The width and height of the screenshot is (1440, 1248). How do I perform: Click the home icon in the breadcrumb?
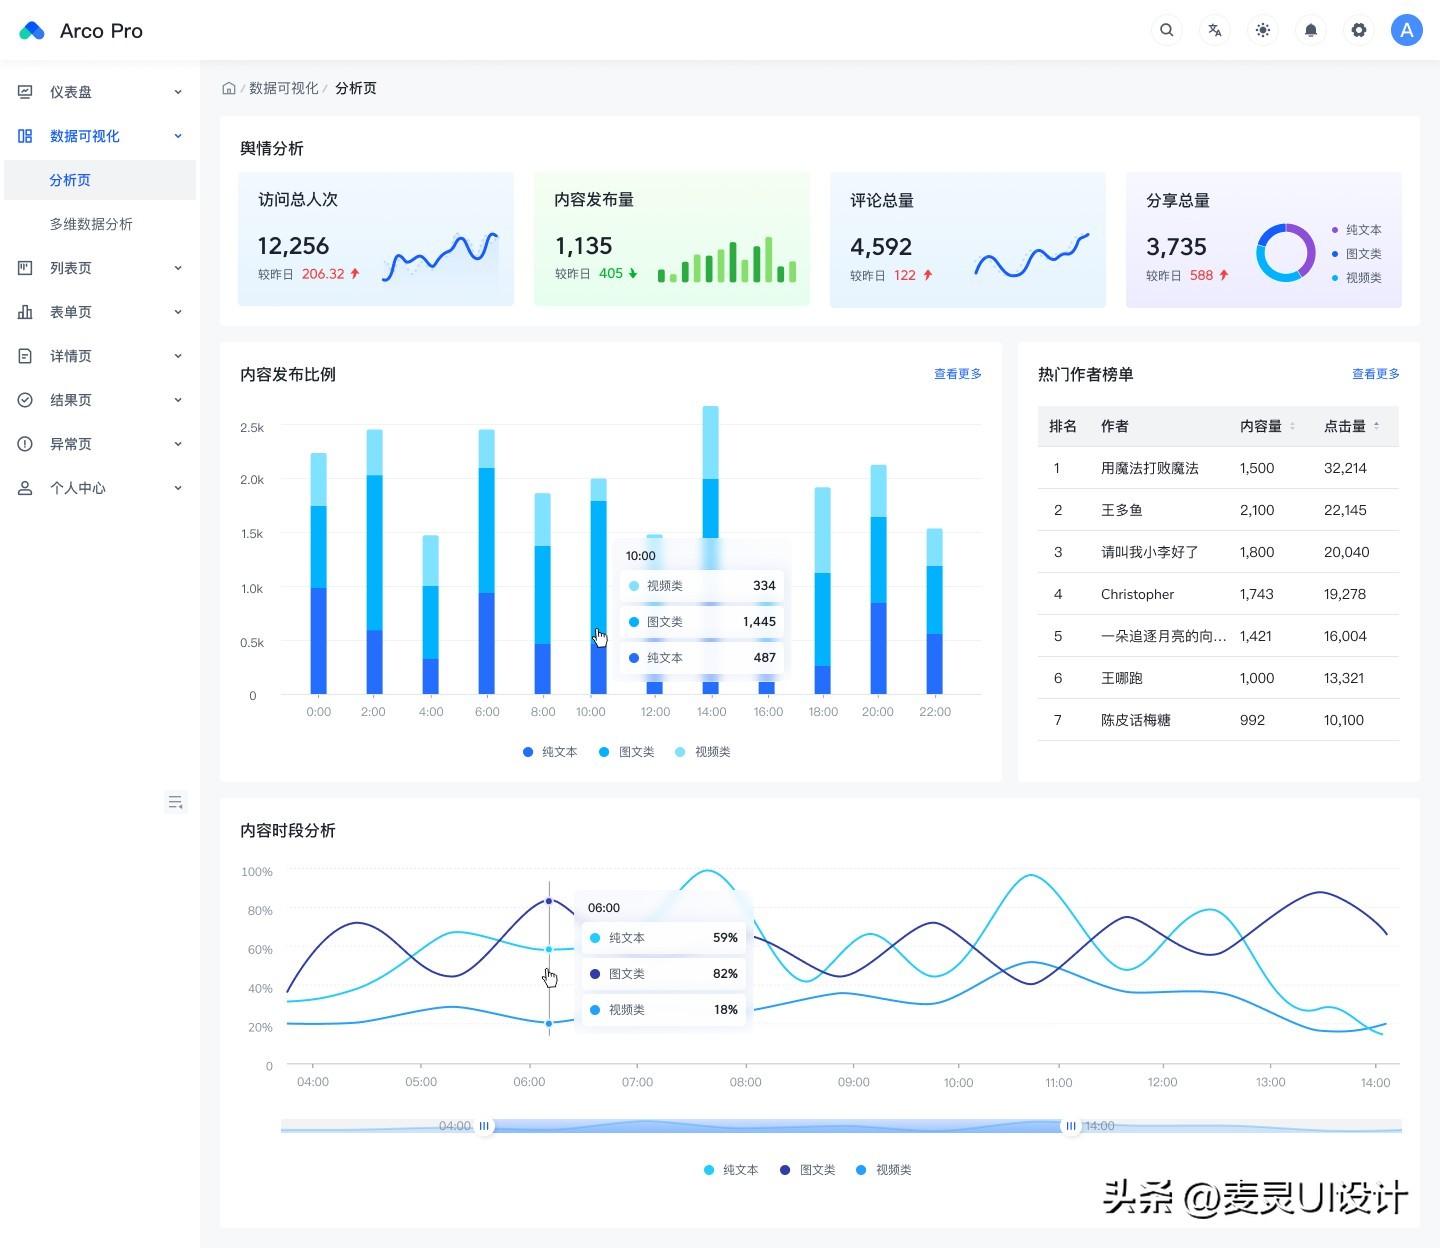(229, 88)
